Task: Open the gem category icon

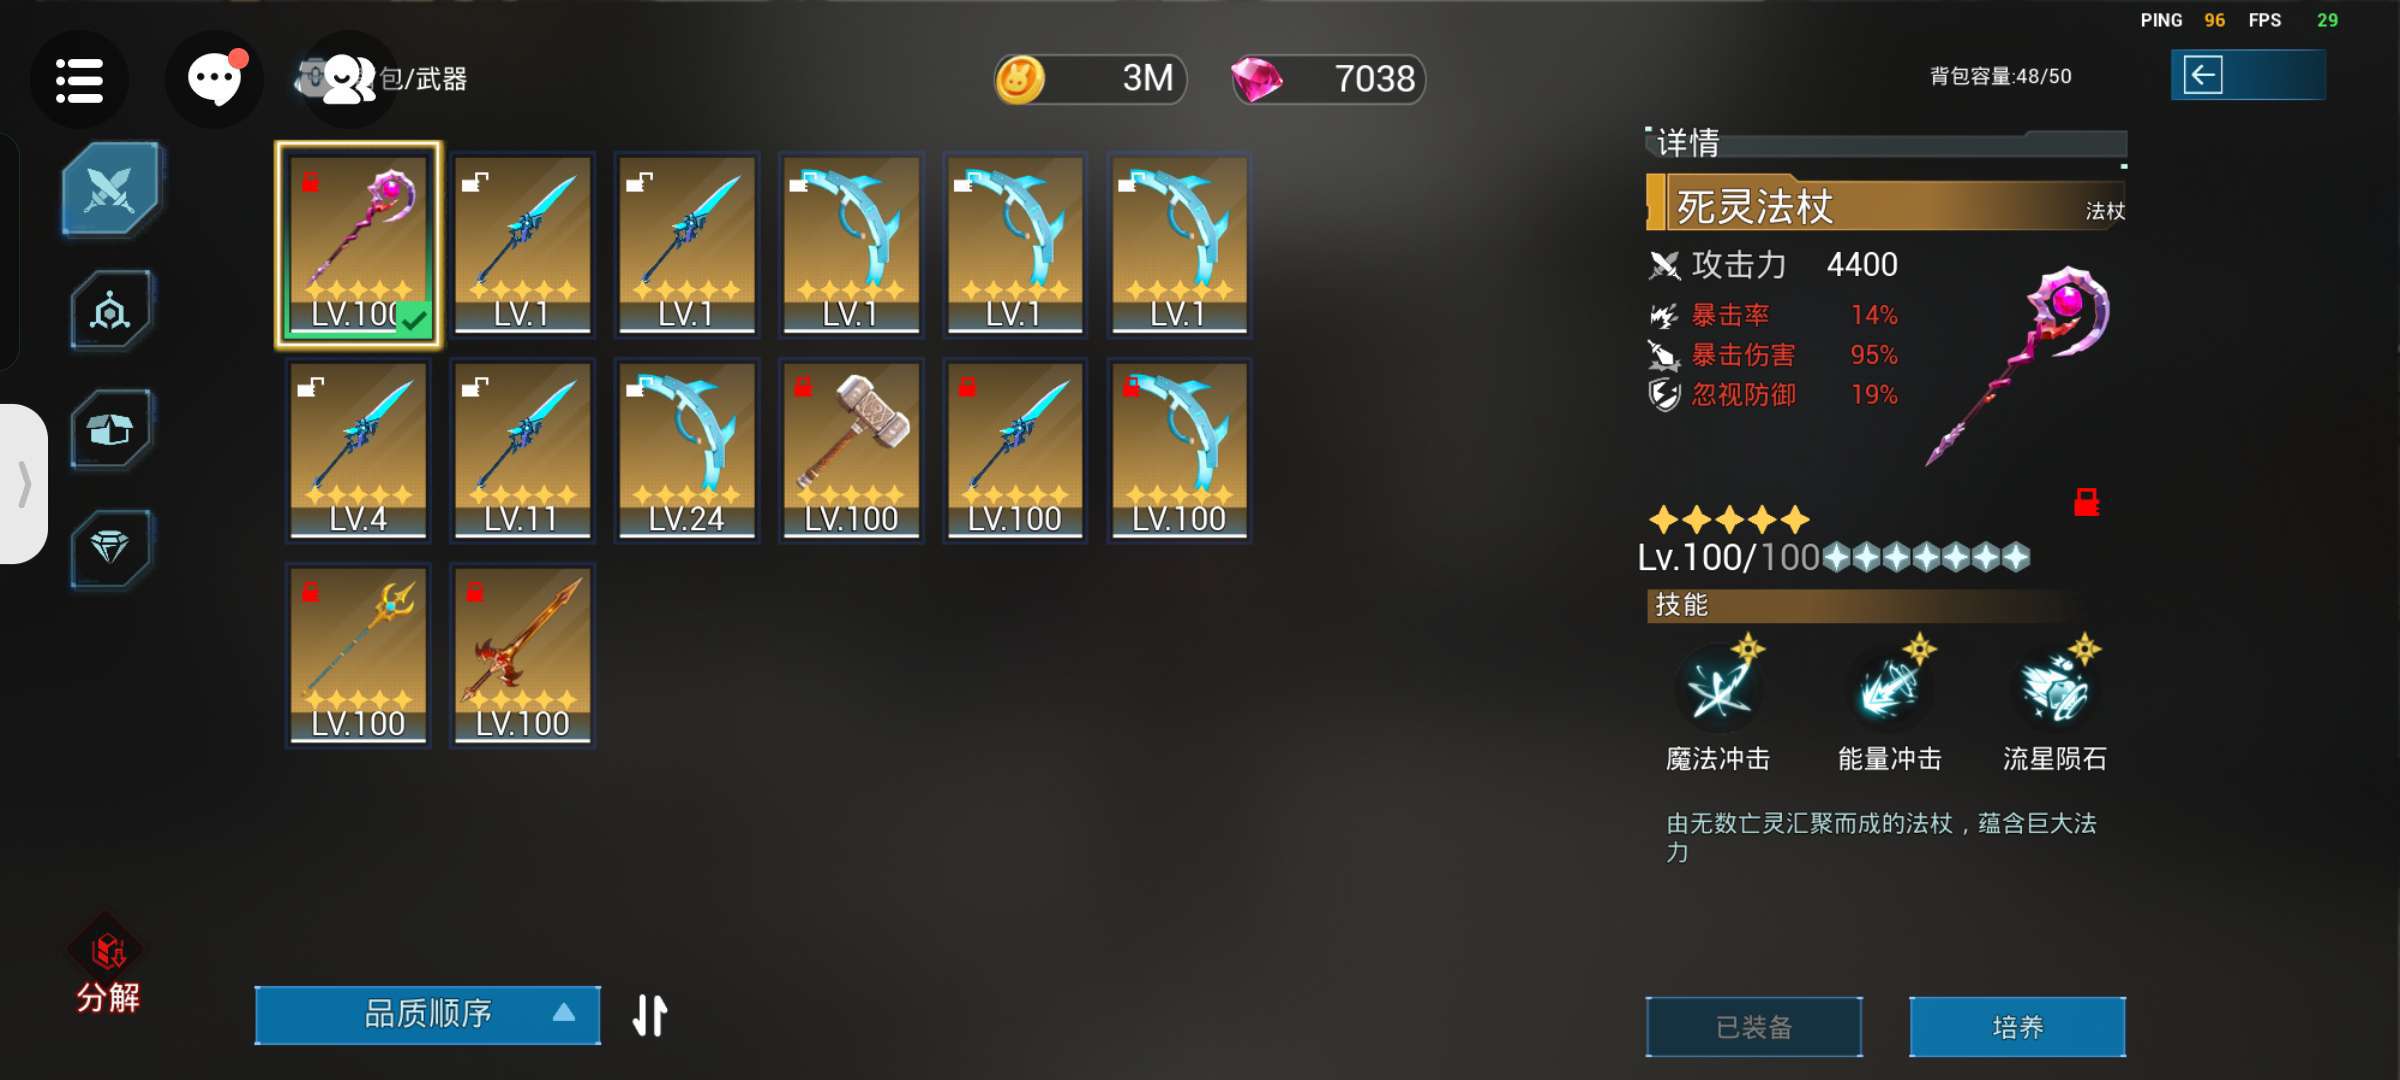Action: [x=110, y=548]
